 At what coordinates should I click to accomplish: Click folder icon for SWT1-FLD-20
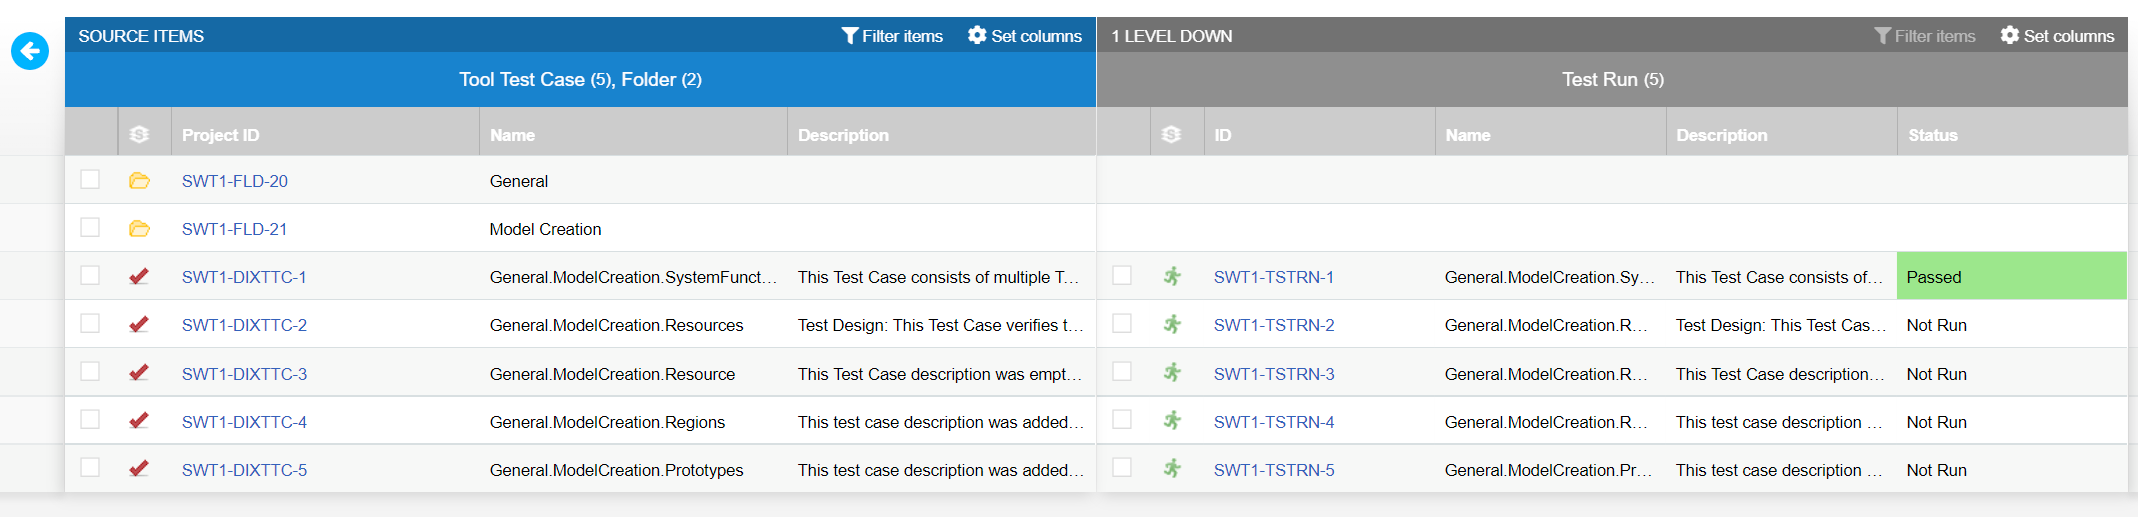(139, 181)
